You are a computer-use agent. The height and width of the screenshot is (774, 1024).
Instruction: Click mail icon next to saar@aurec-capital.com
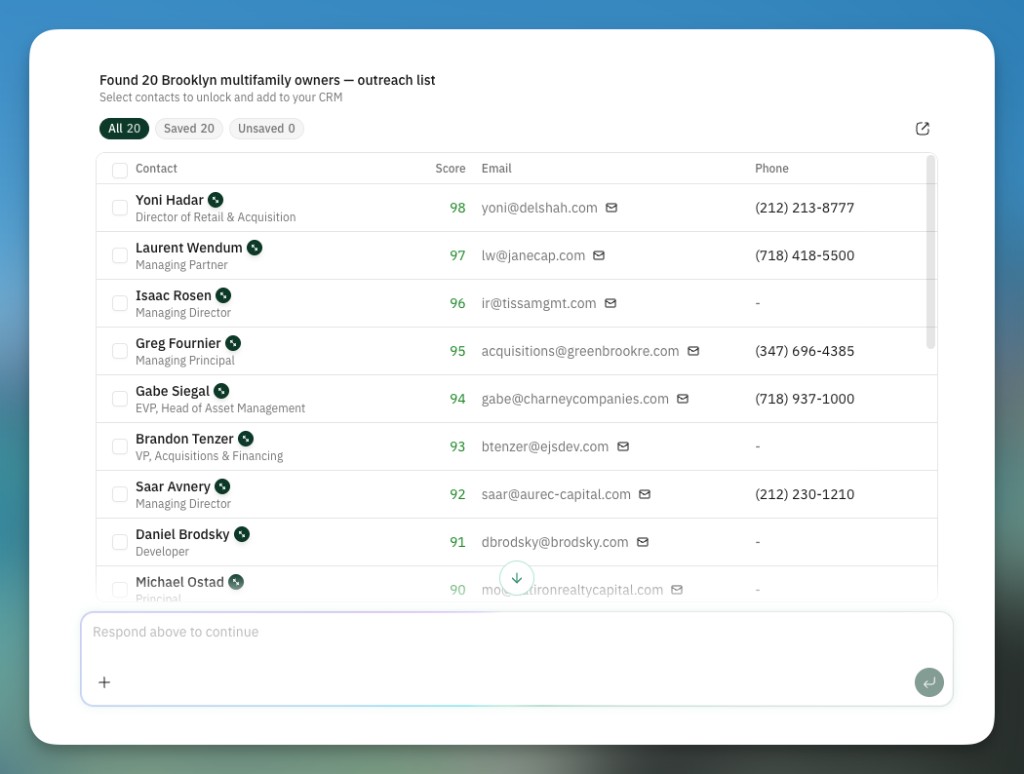coord(645,494)
